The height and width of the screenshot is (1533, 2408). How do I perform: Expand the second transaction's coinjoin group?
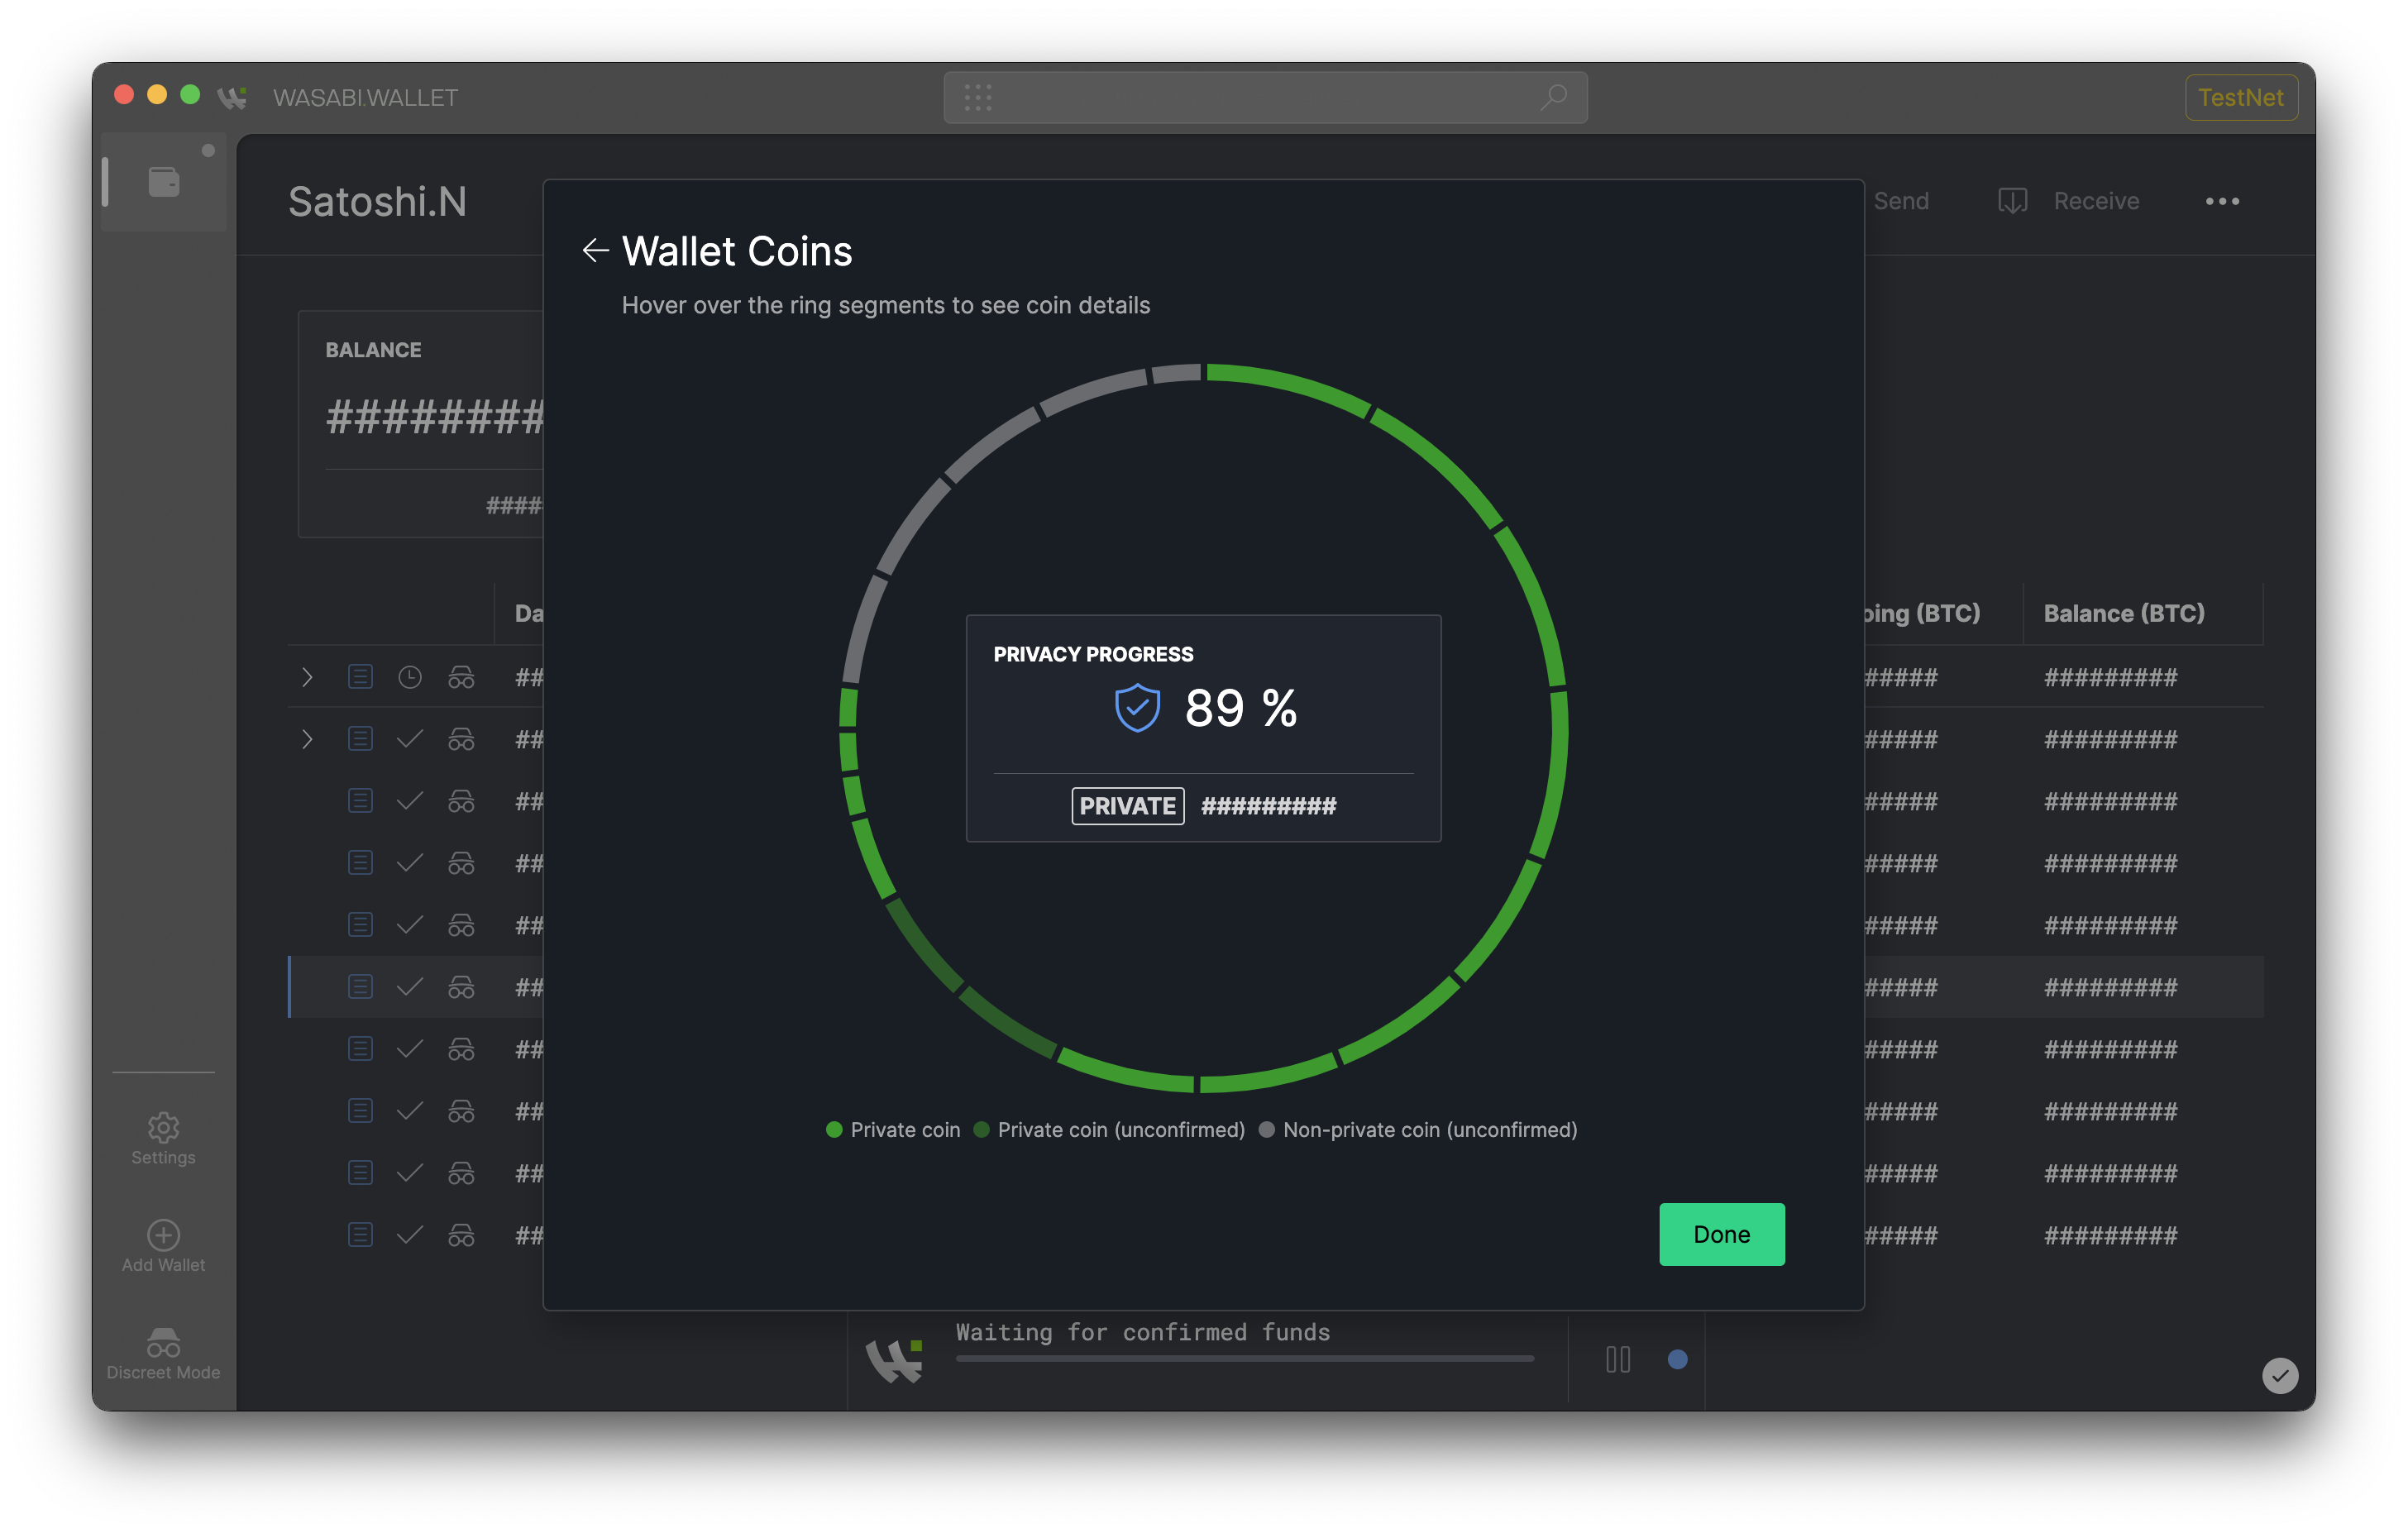[x=308, y=738]
